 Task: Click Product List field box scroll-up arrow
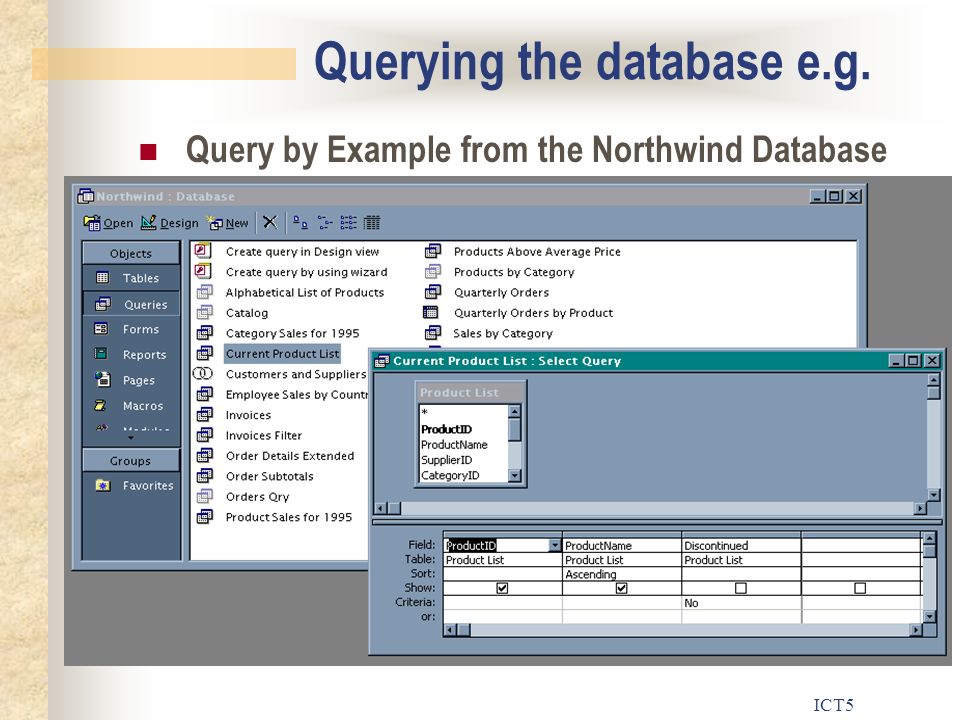pos(514,411)
